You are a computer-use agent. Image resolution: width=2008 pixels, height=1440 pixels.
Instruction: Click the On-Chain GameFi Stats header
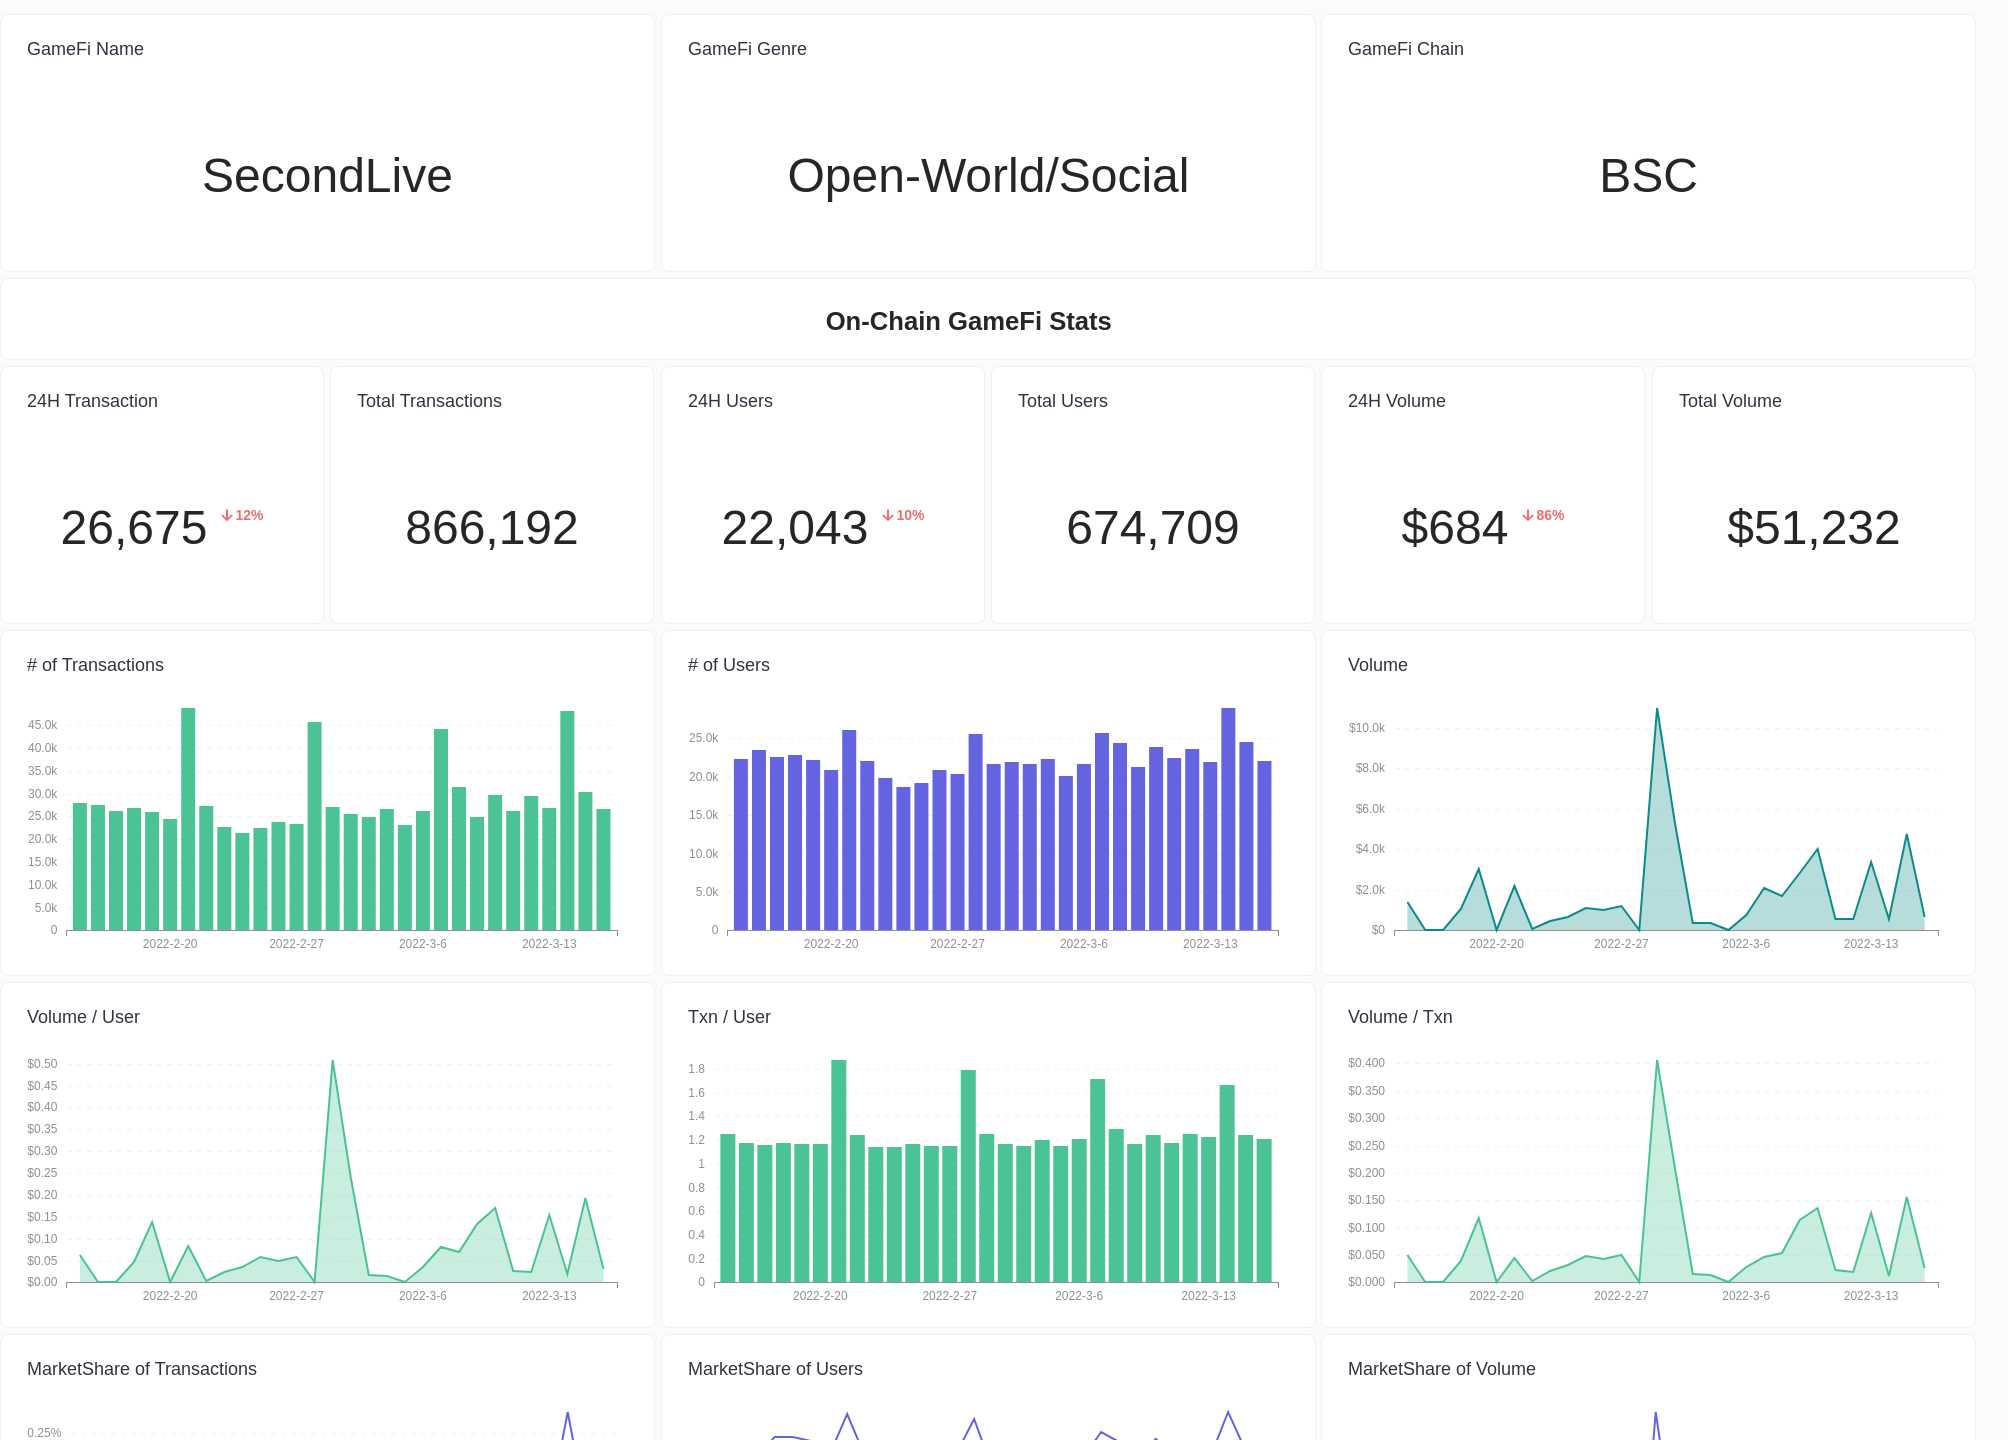coord(968,321)
